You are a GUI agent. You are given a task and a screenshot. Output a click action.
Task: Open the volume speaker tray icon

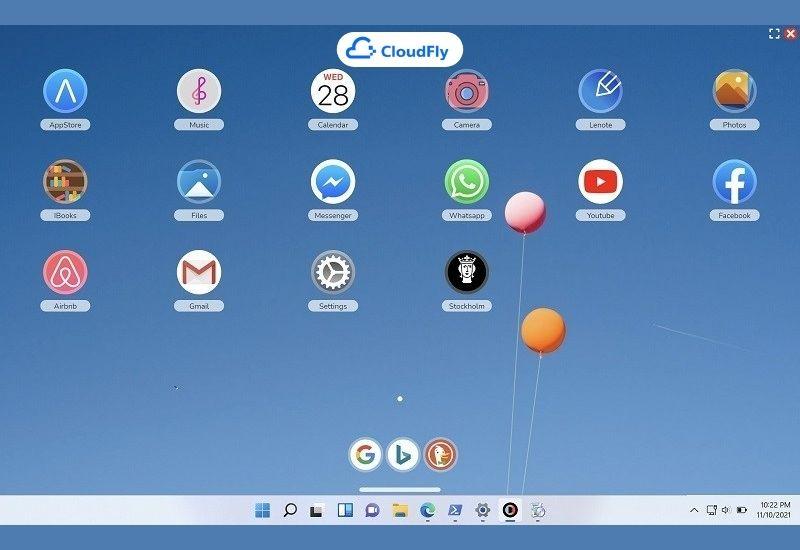click(x=726, y=510)
